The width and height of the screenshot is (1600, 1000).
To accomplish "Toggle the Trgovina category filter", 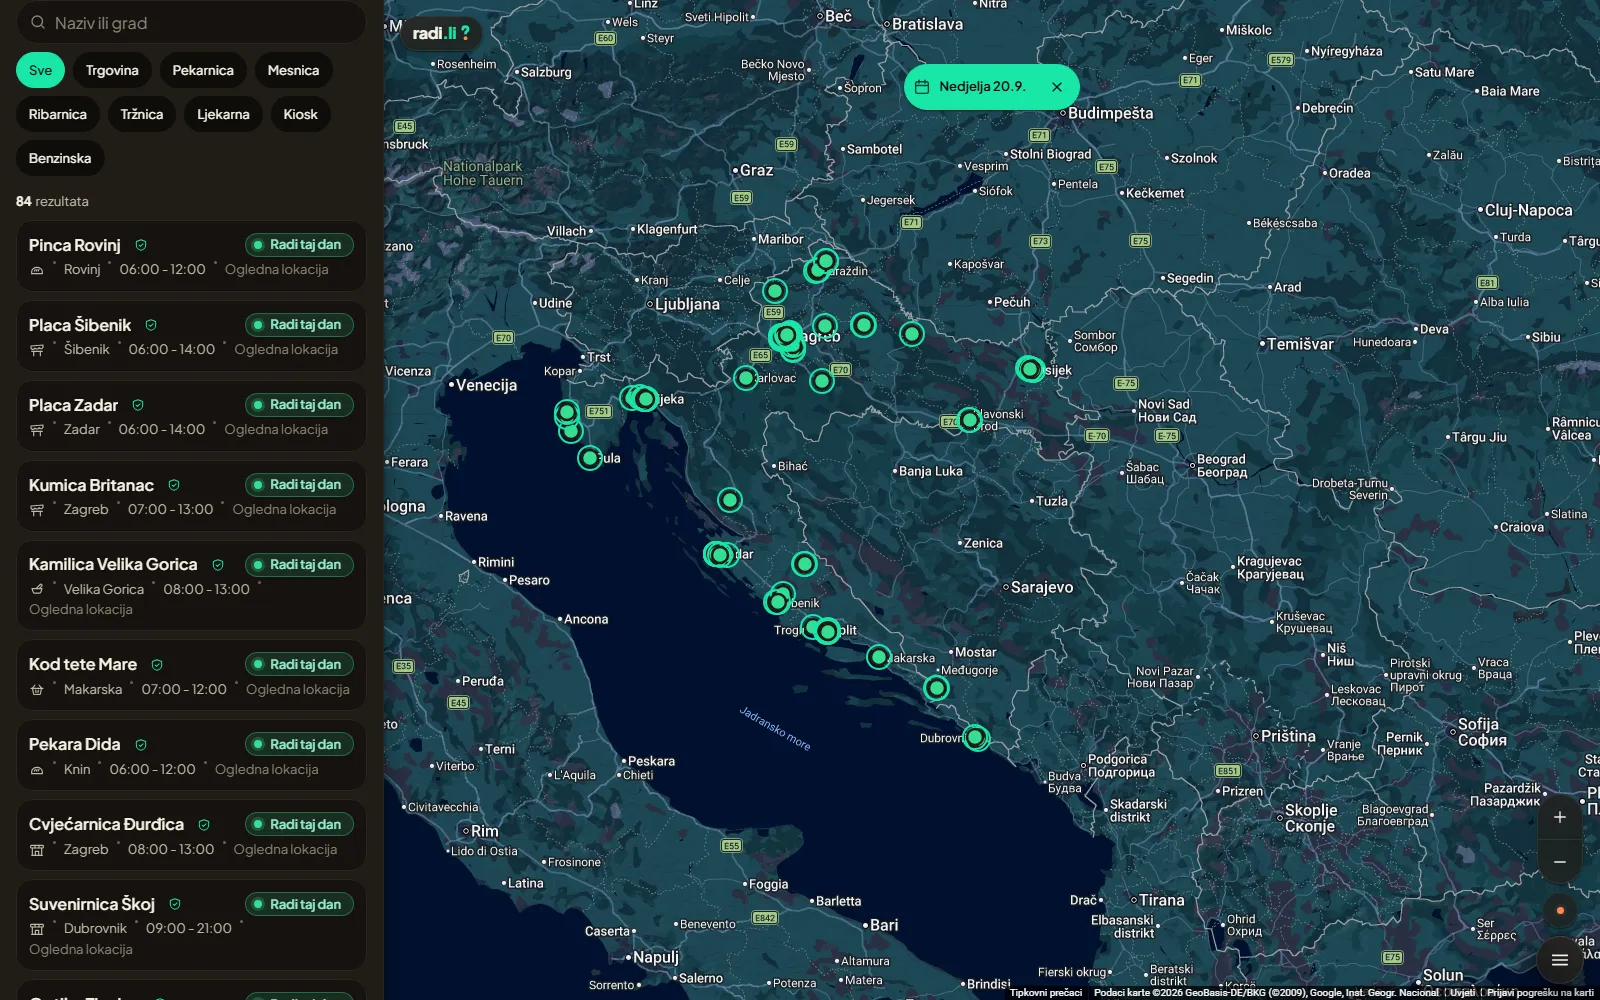I will pos(112,70).
